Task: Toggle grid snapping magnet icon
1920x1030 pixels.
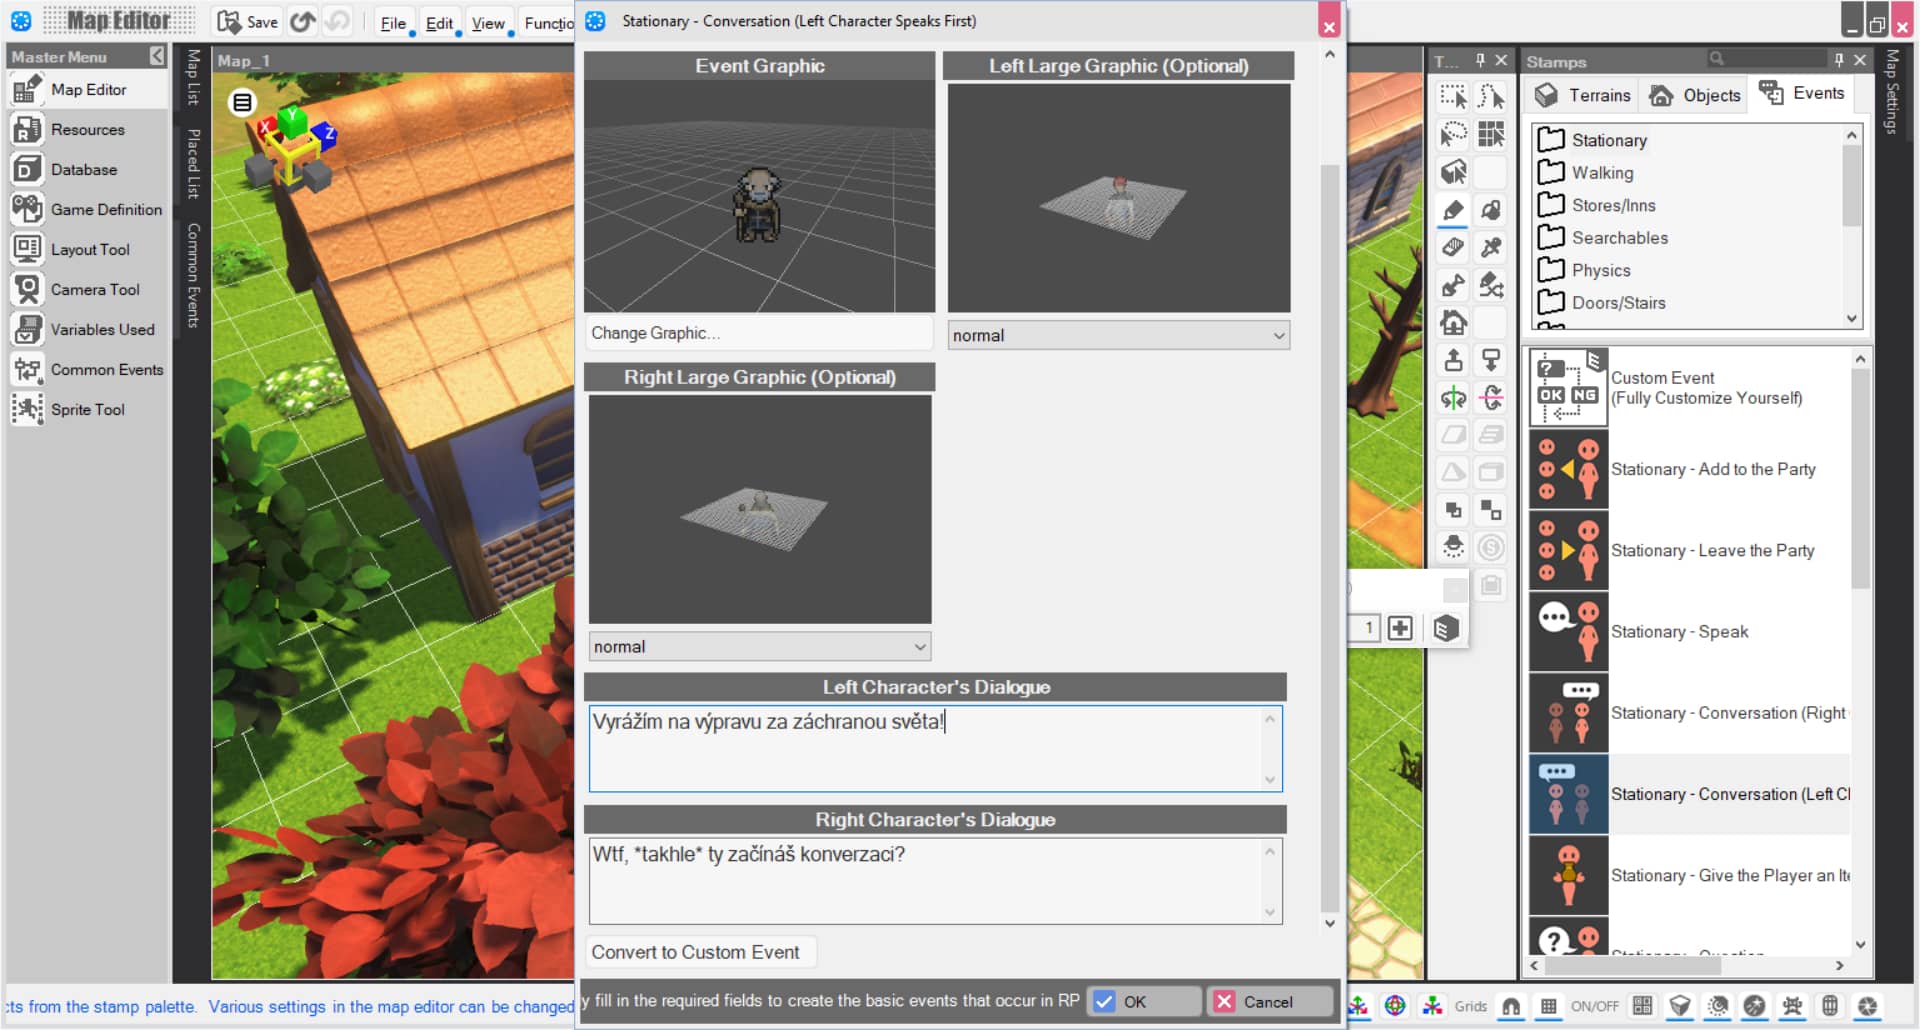Action: 1511,1006
